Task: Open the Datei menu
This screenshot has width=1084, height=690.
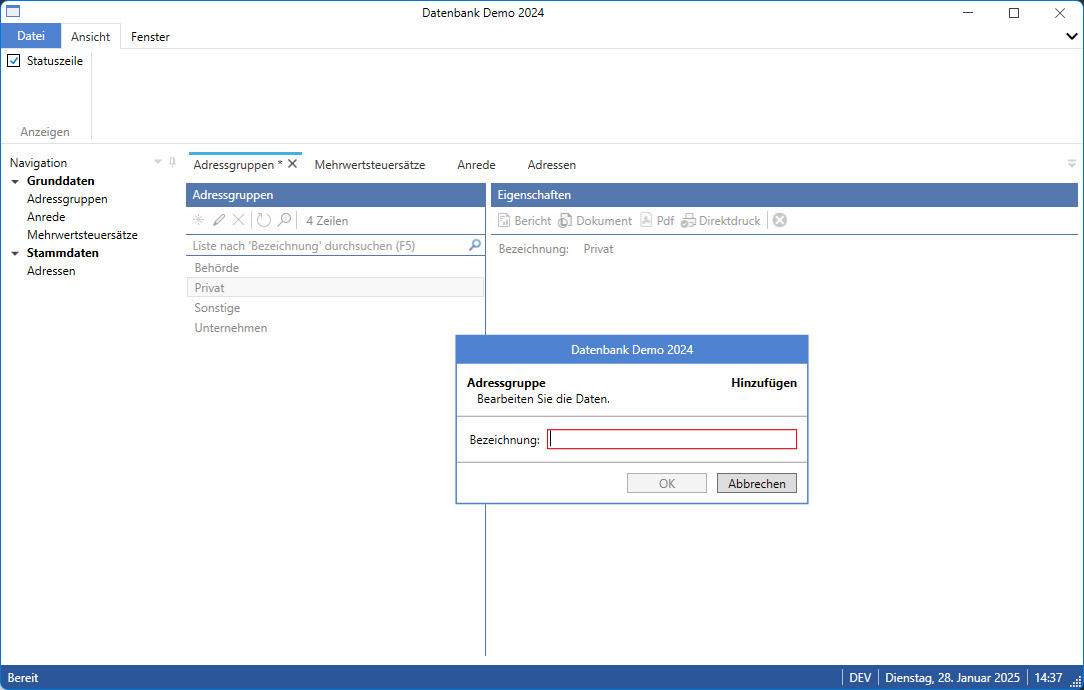Action: tap(31, 36)
